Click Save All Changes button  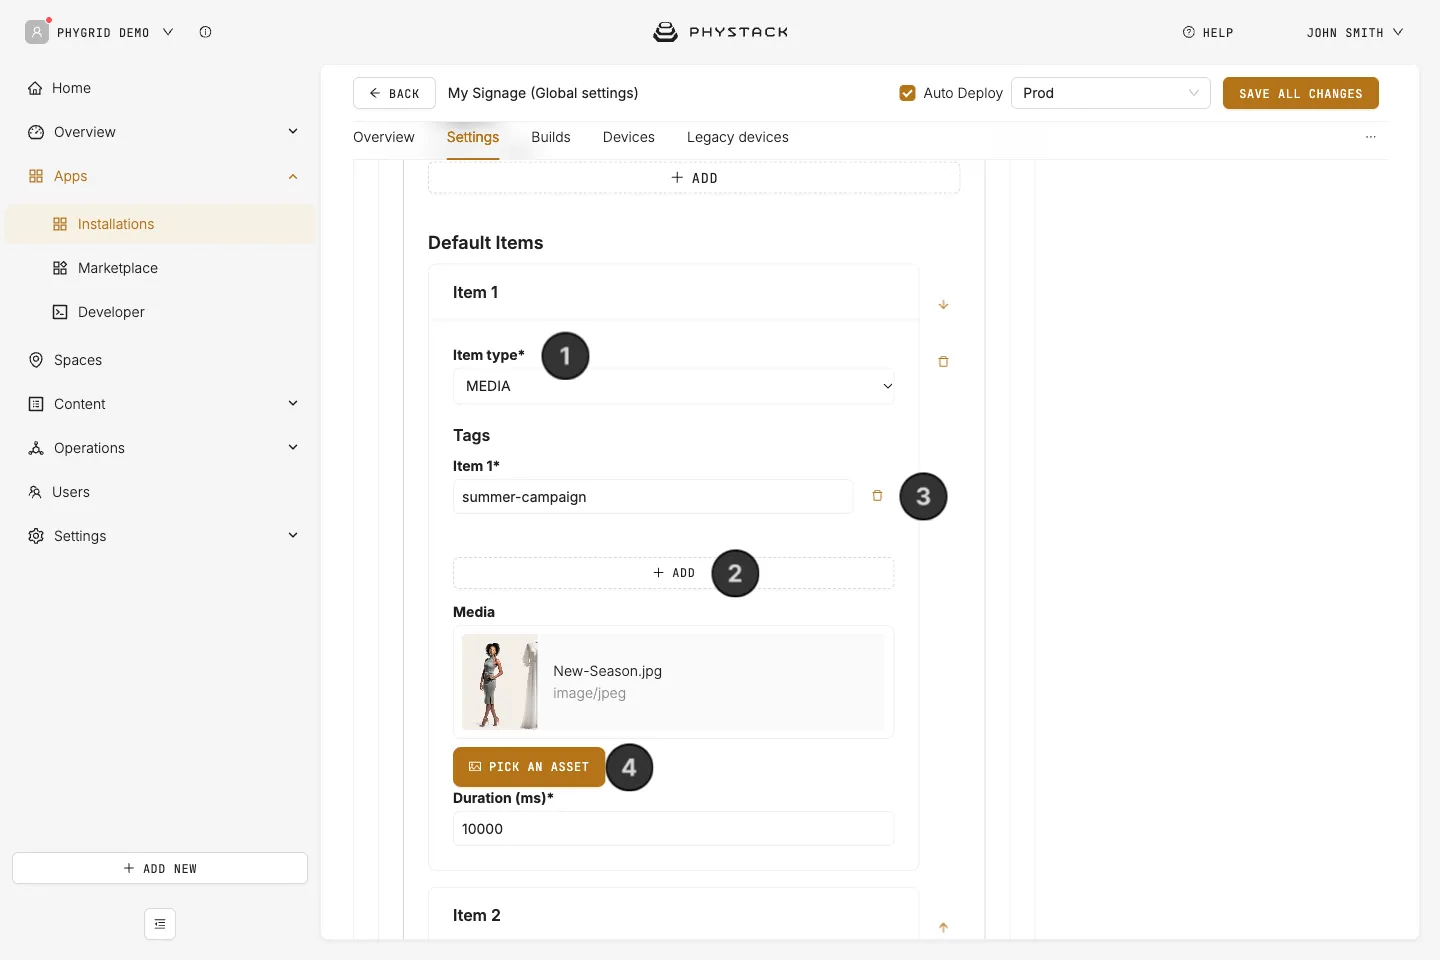click(x=1301, y=93)
